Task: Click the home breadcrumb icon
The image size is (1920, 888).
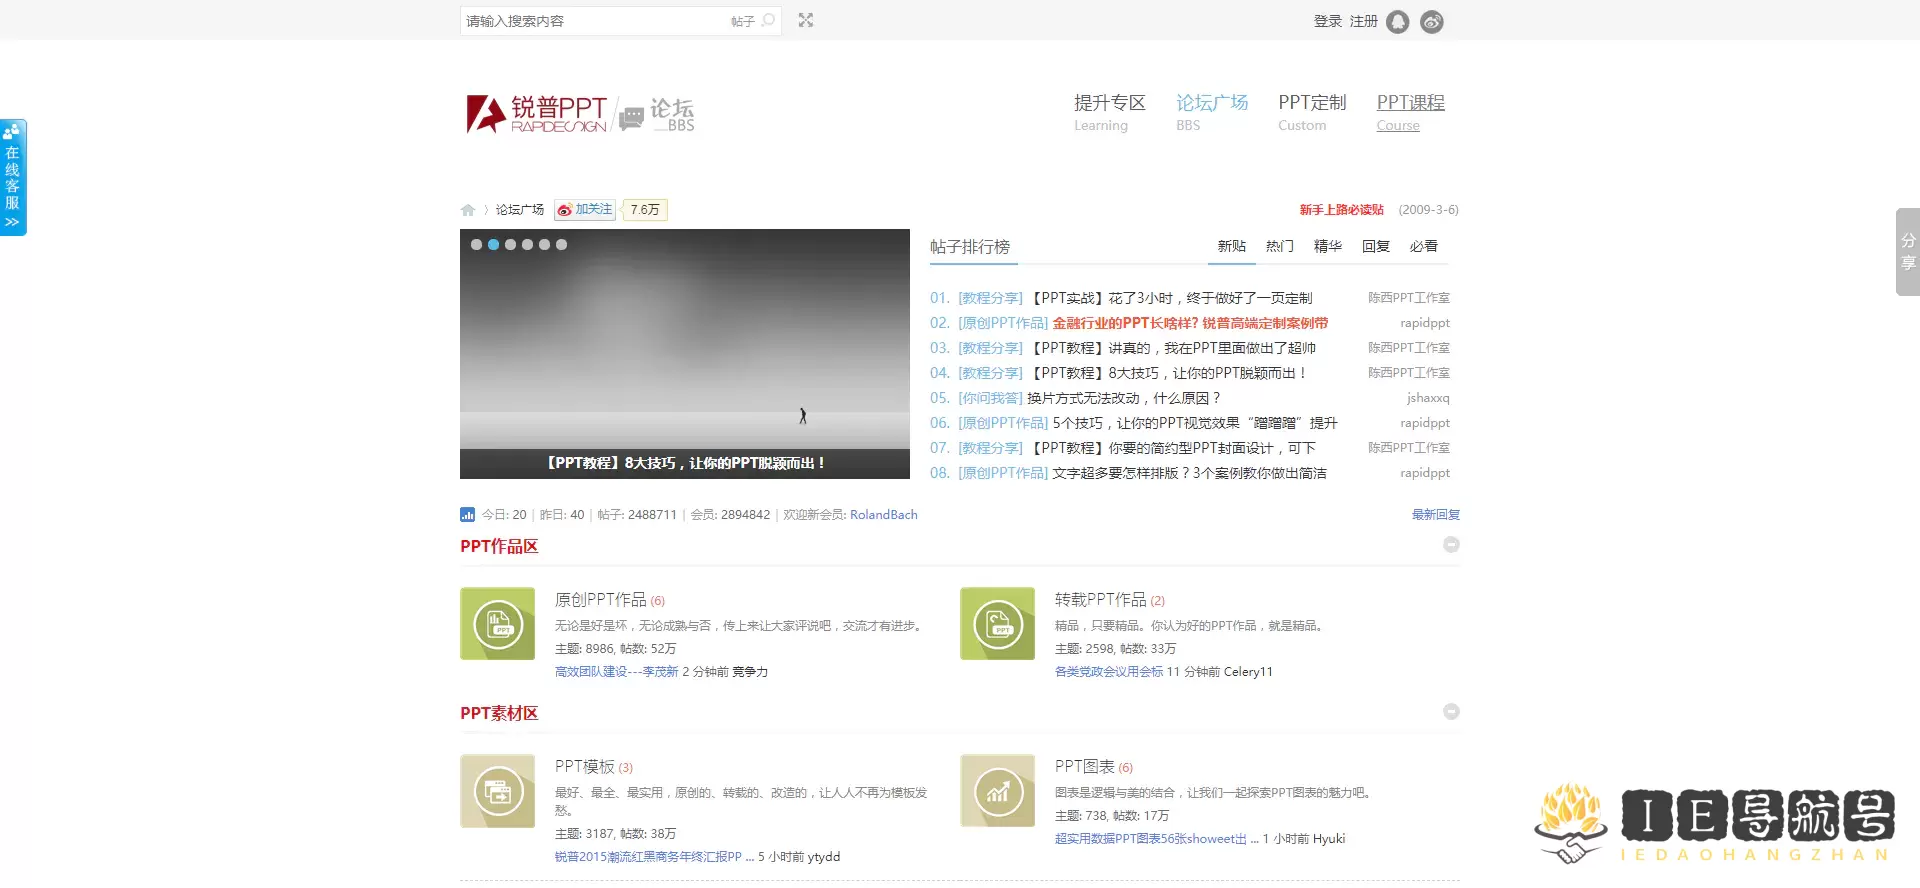Action: tap(468, 210)
